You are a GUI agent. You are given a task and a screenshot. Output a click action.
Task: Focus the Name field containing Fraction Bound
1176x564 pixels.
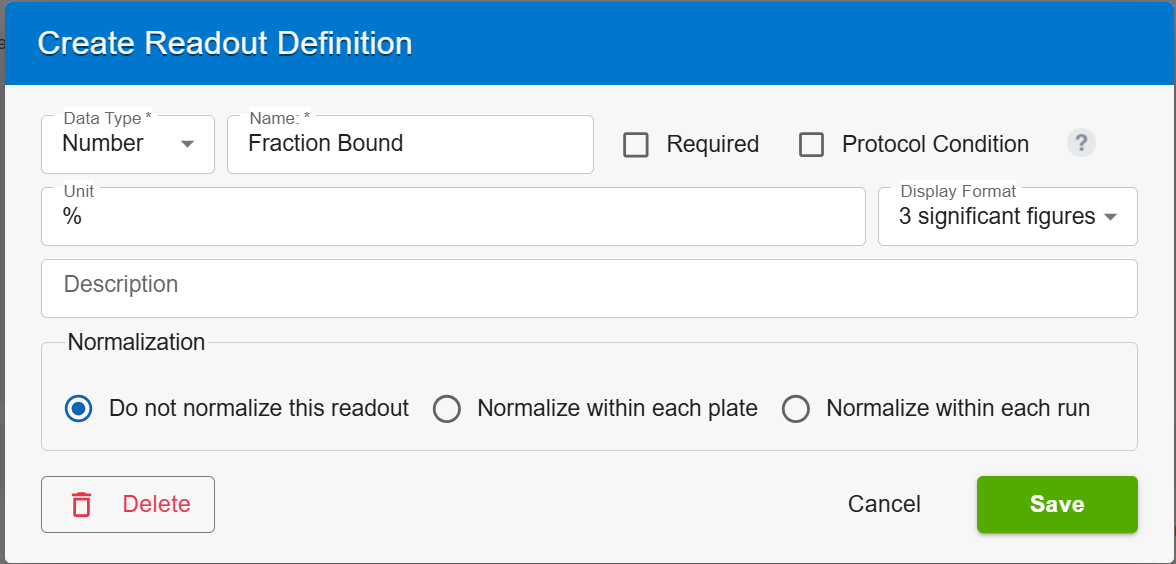coord(410,144)
